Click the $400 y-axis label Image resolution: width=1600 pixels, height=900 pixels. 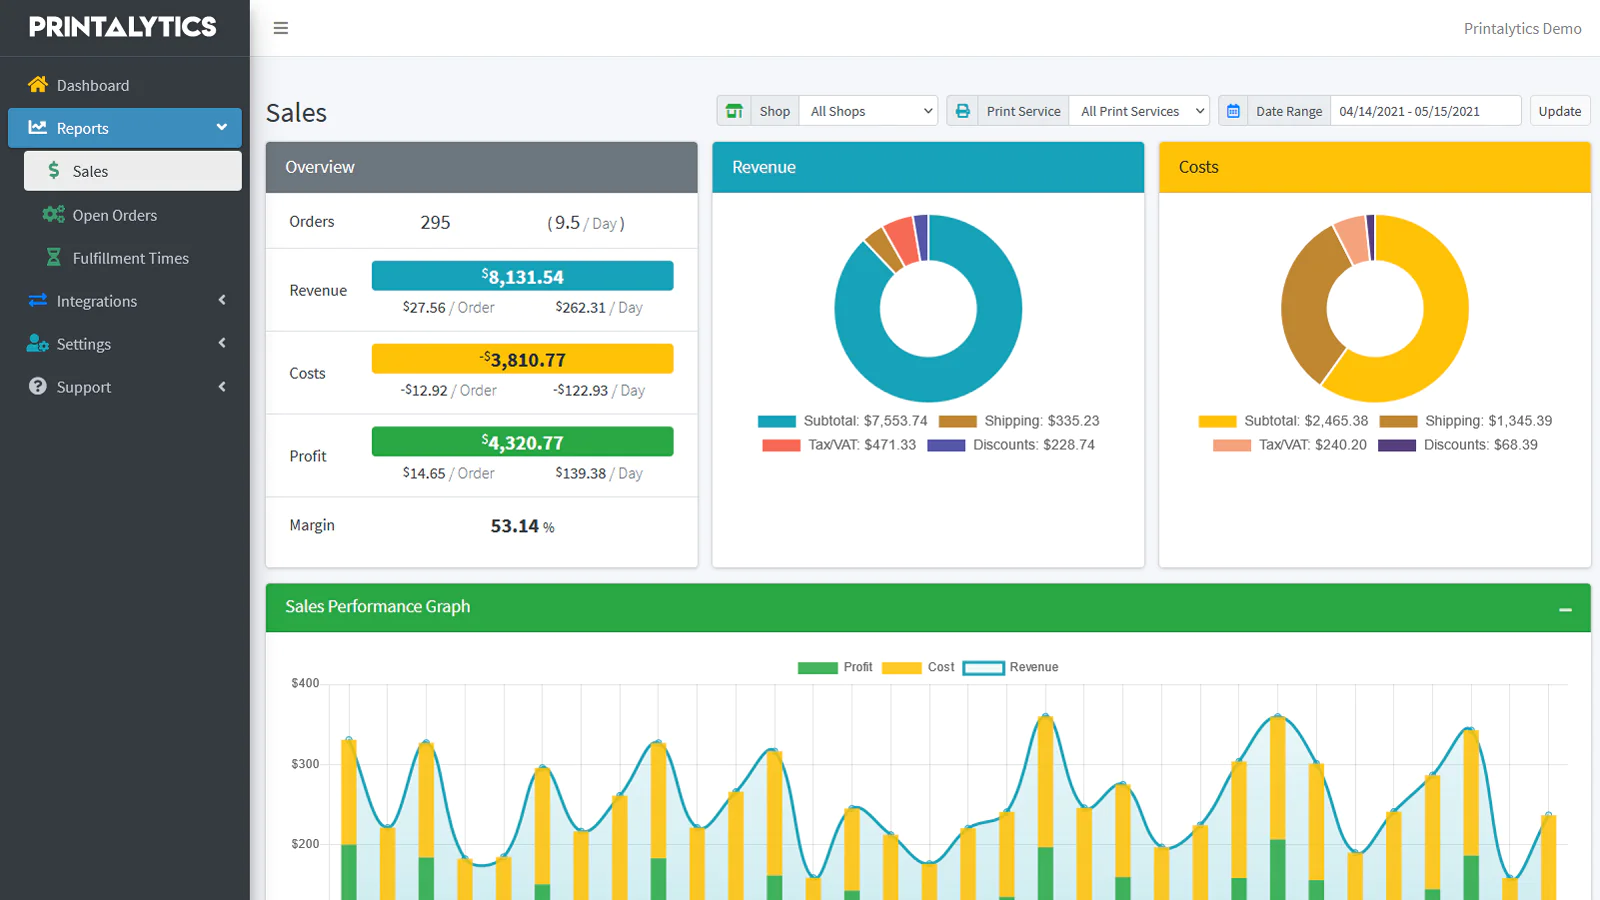(x=305, y=684)
